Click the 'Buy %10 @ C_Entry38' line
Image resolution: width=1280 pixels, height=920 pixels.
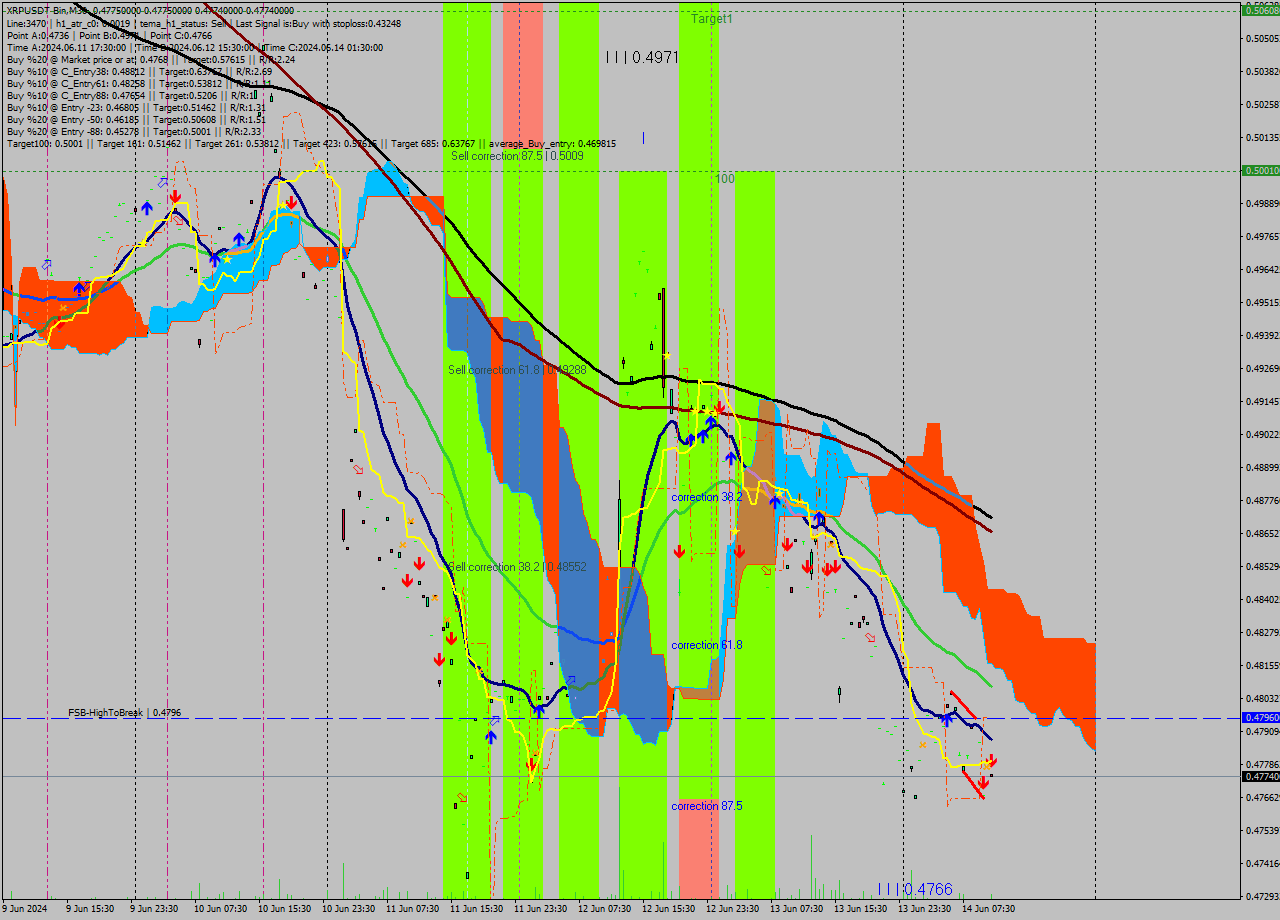click(139, 72)
